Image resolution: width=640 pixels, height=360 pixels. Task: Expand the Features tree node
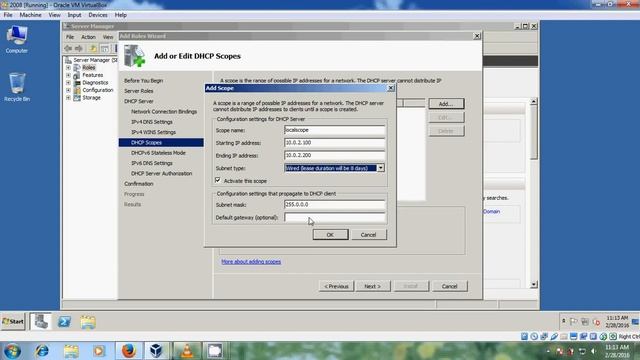click(x=68, y=75)
